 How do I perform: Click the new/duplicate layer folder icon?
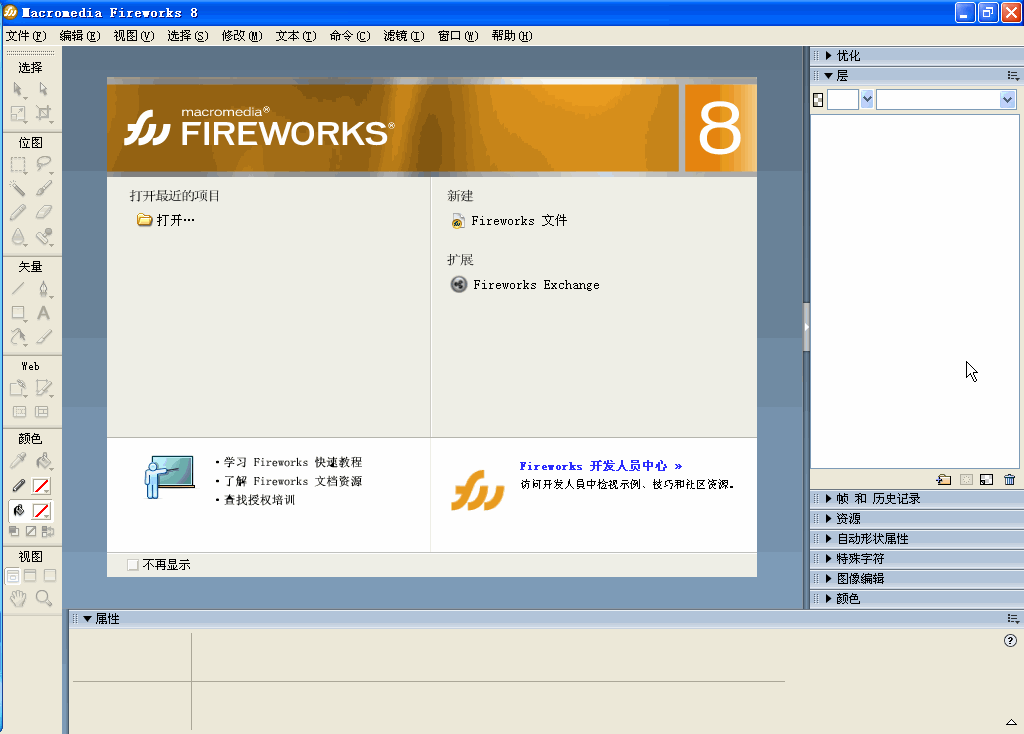944,480
